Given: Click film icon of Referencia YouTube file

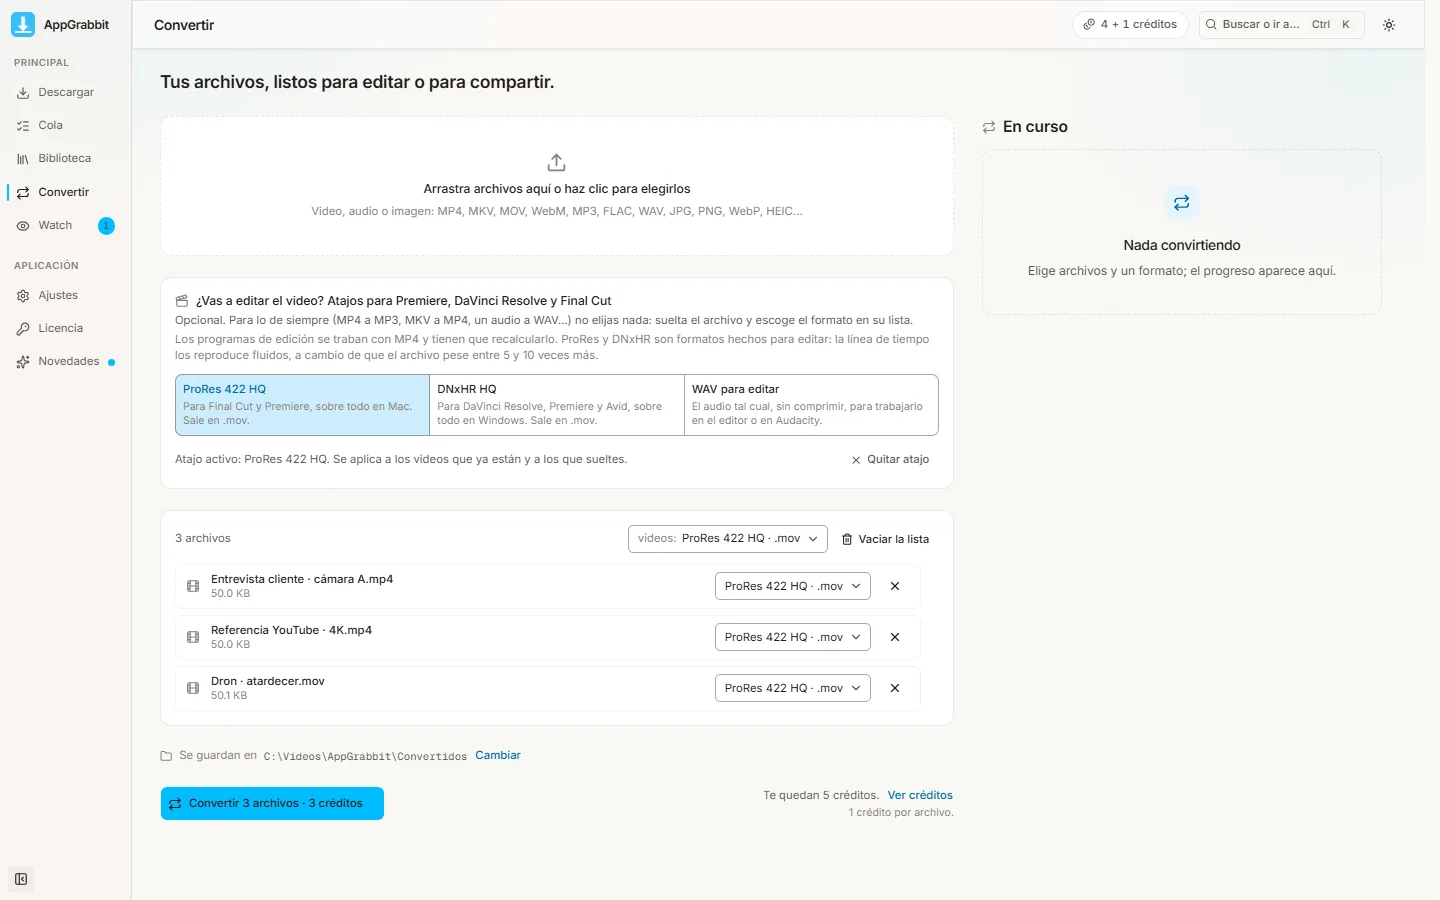Looking at the screenshot, I should point(193,637).
